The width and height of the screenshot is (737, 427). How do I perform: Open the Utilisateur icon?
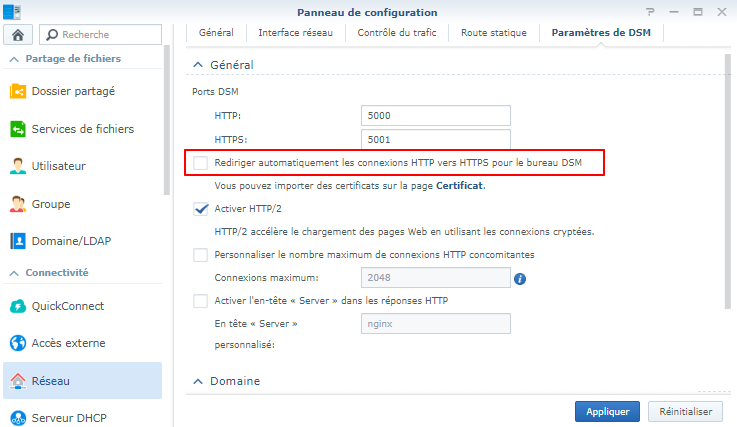pyautogui.click(x=18, y=166)
